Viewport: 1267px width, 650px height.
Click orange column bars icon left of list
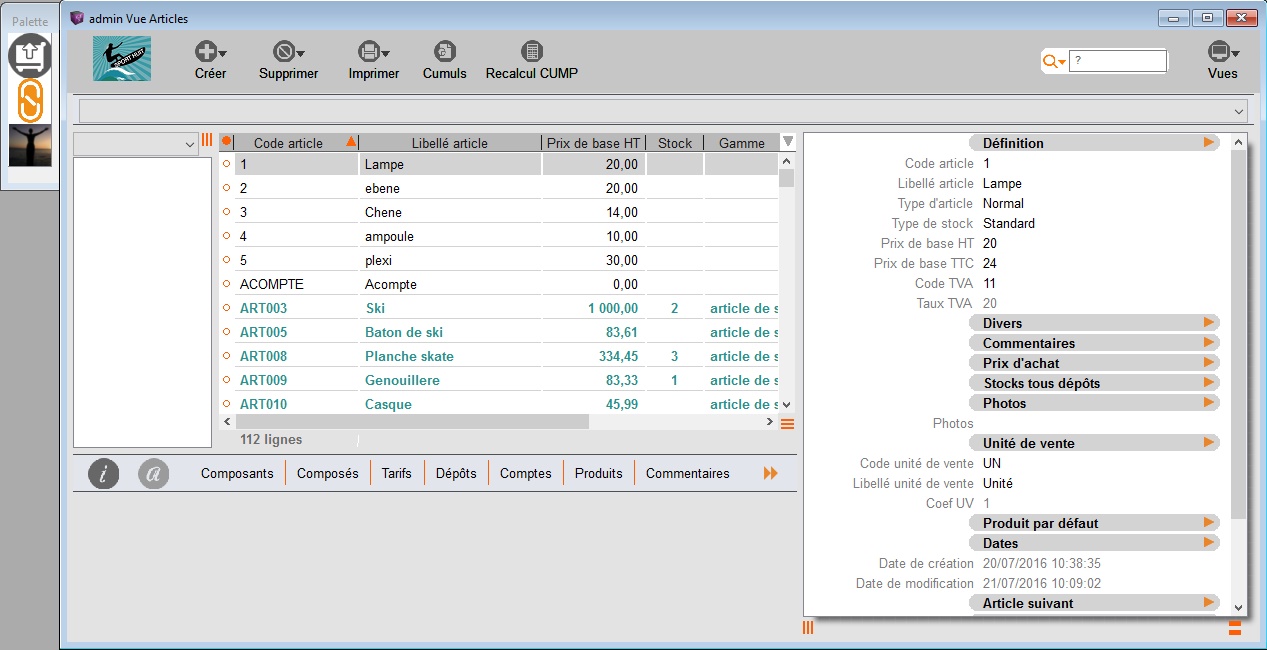[x=207, y=140]
